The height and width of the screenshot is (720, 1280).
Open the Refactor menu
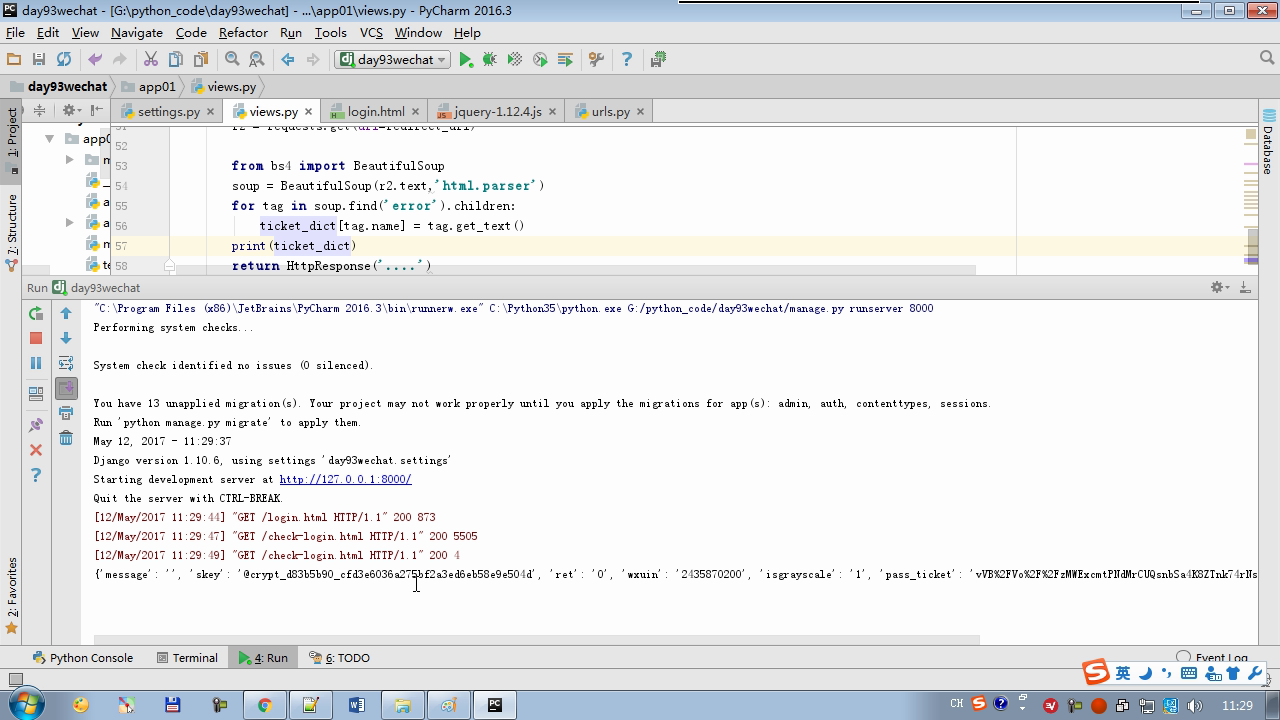coord(243,32)
